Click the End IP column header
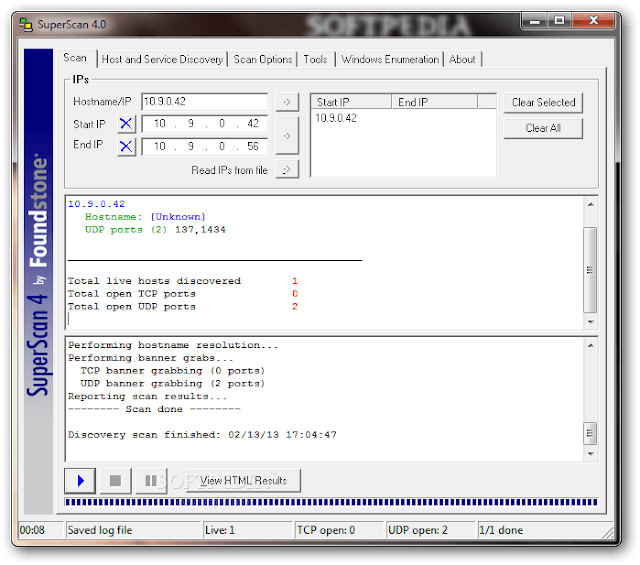 click(x=435, y=102)
